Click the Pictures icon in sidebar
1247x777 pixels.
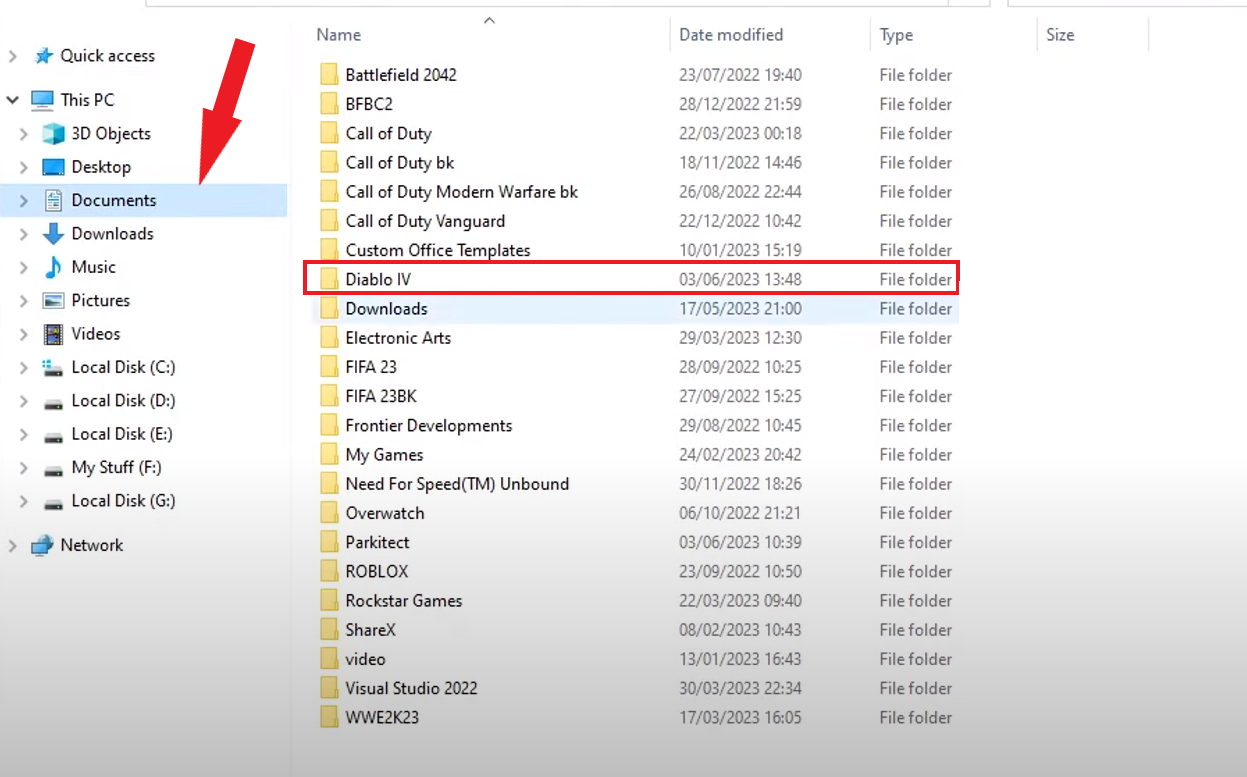point(53,301)
